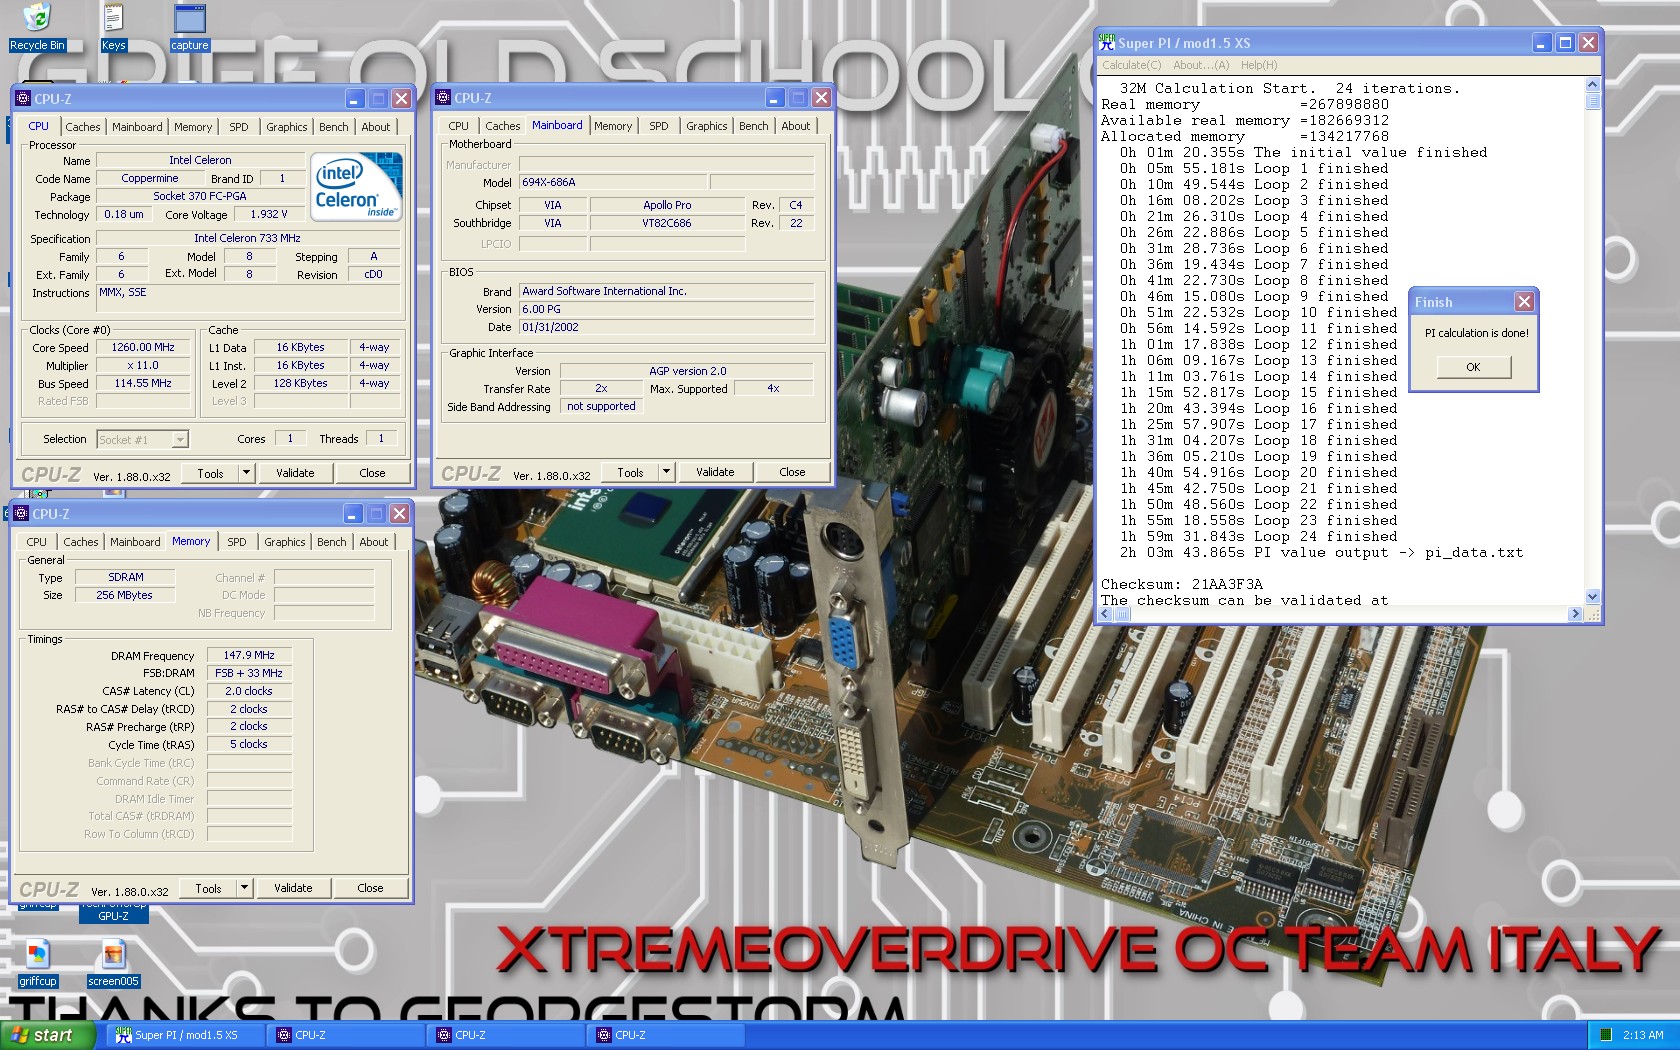Select Bench tab in Memory window

tap(332, 542)
